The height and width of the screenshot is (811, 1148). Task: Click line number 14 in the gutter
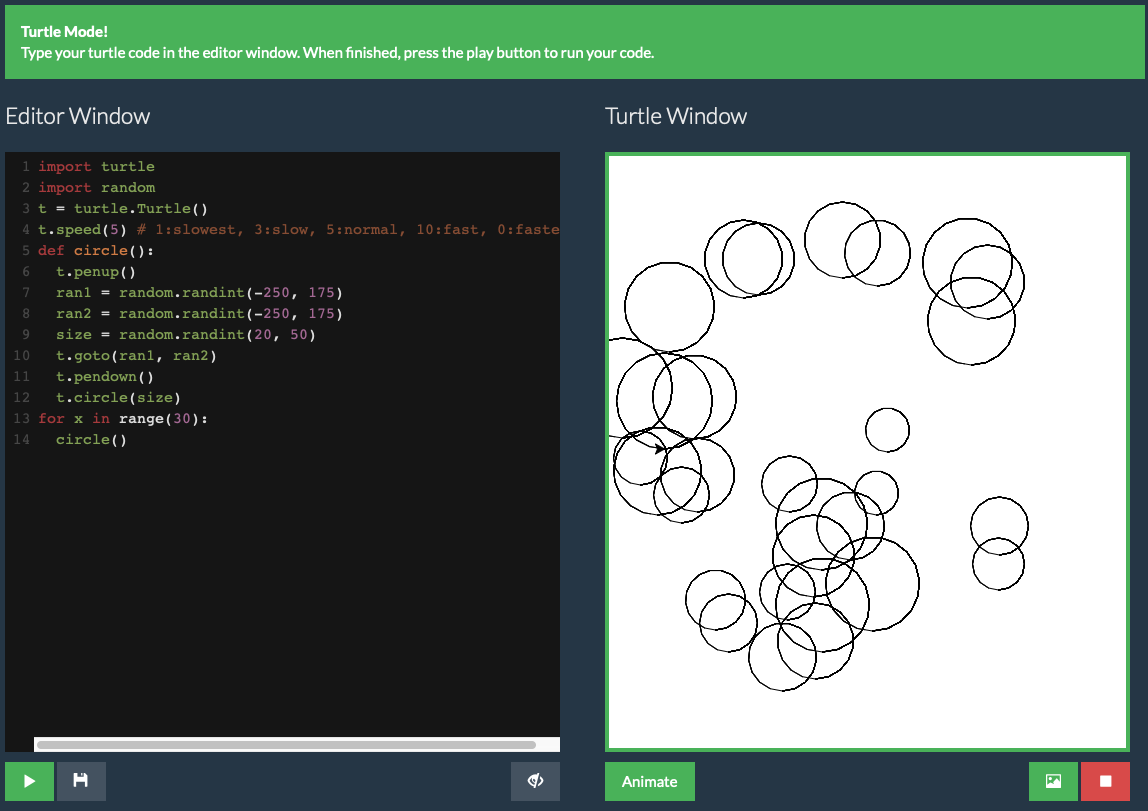(x=22, y=440)
